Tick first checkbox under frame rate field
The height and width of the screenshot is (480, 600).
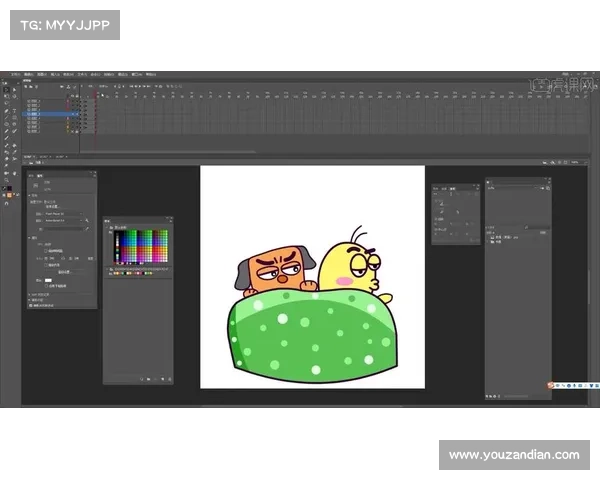(46, 251)
